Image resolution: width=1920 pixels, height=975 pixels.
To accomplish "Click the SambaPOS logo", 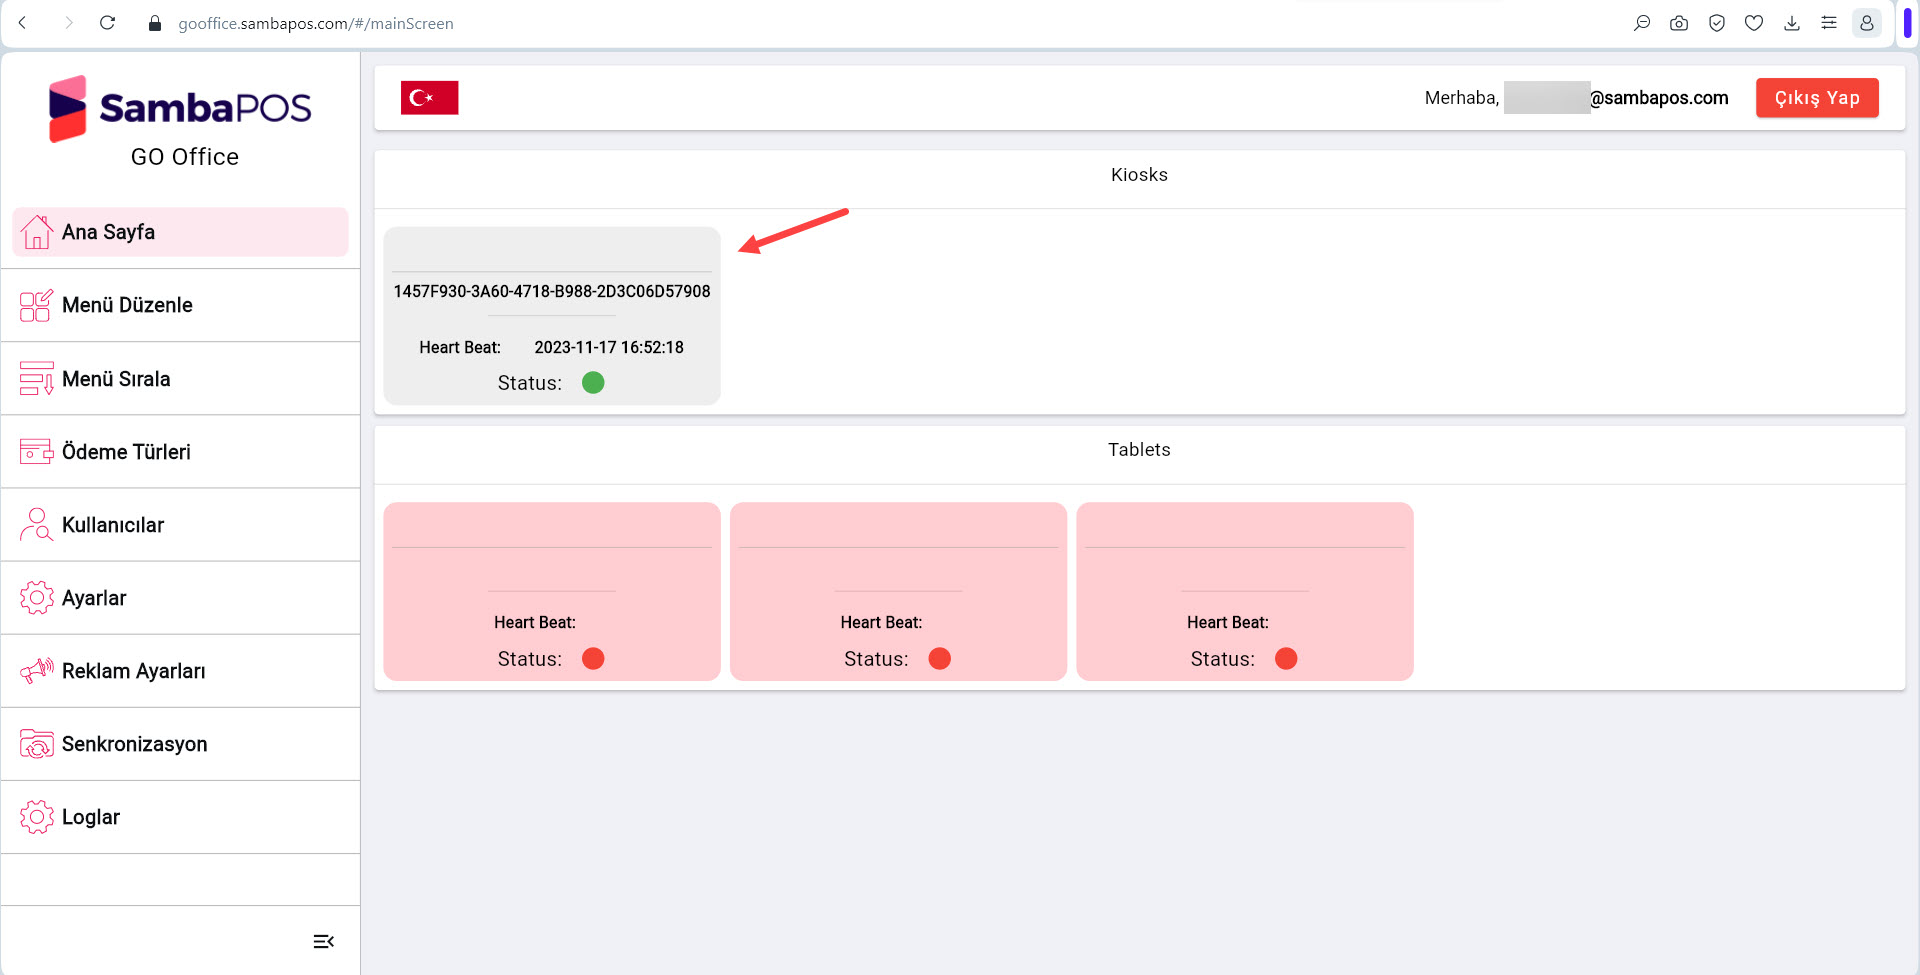I will (x=180, y=108).
